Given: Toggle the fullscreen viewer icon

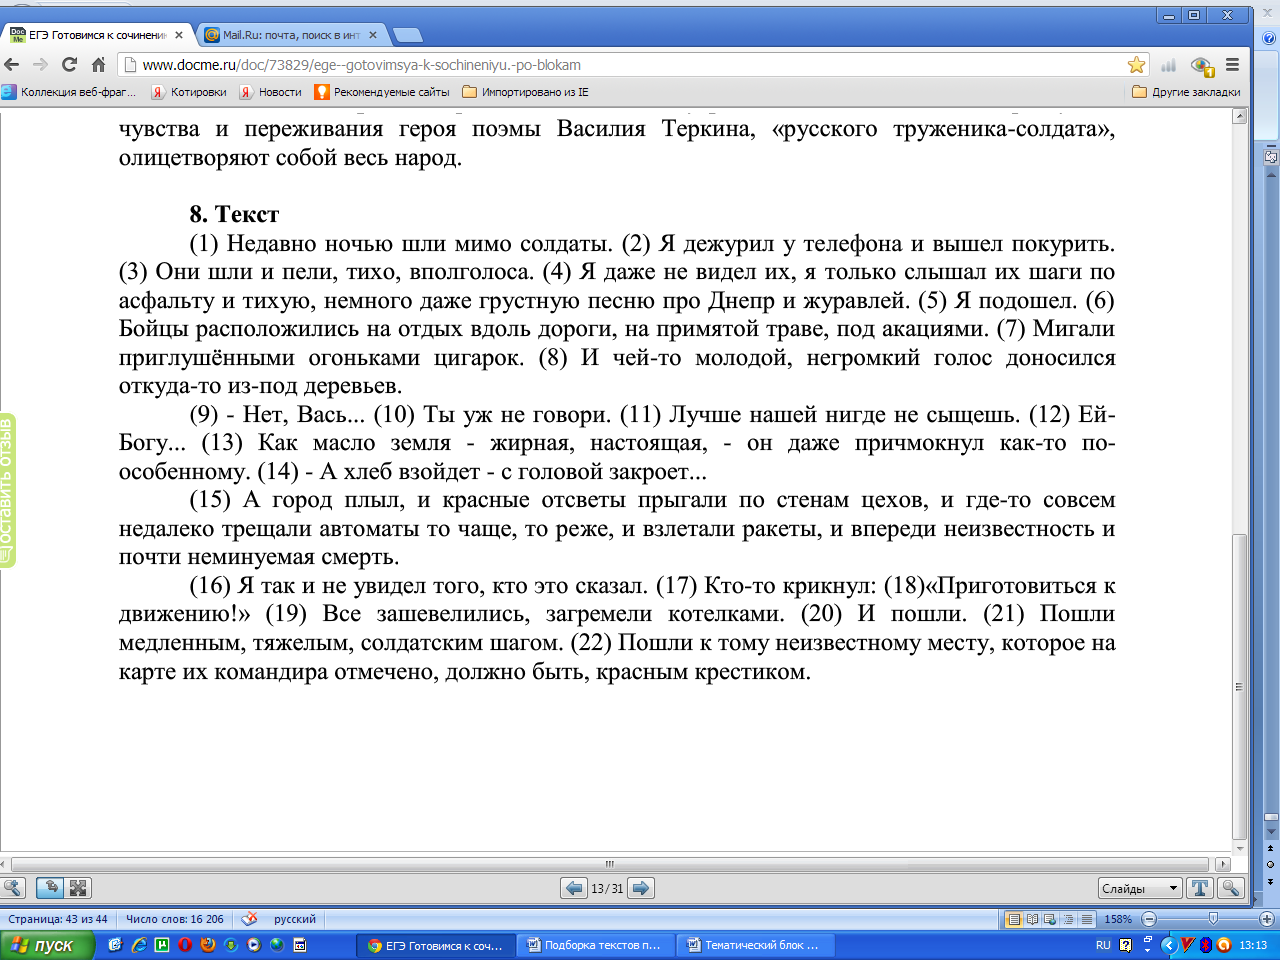Looking at the screenshot, I should pos(78,888).
